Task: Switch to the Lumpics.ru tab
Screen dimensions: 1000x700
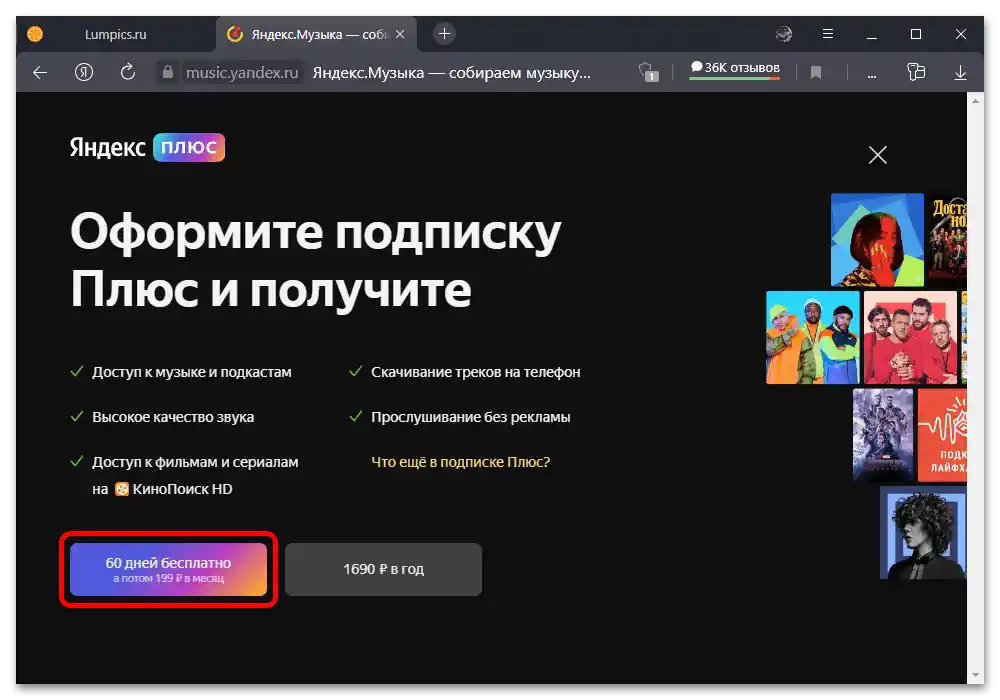Action: 115,34
